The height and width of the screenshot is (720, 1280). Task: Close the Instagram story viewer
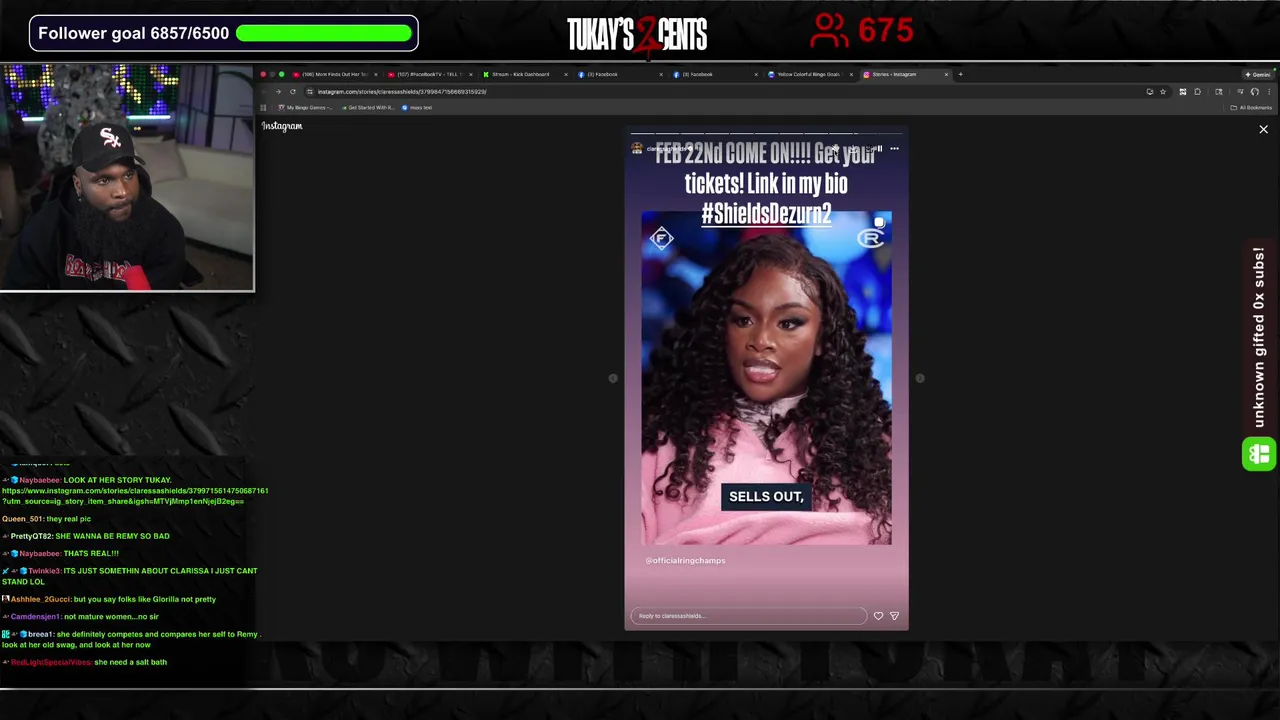click(1263, 129)
